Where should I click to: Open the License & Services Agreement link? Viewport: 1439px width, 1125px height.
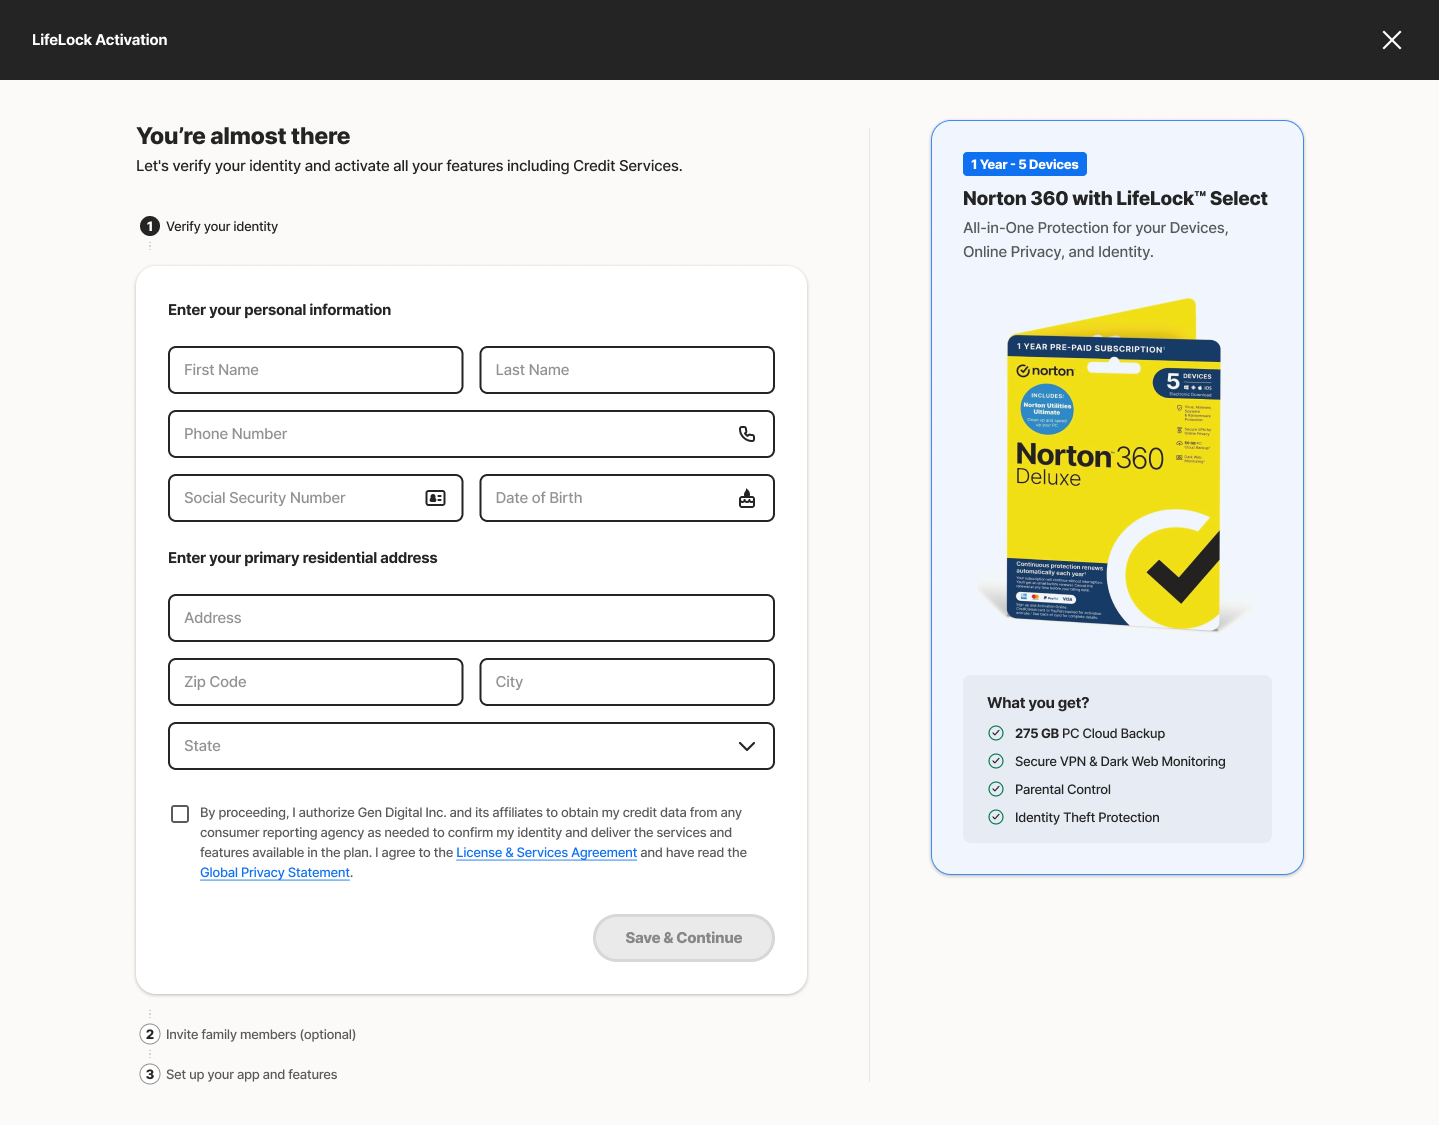tap(546, 853)
